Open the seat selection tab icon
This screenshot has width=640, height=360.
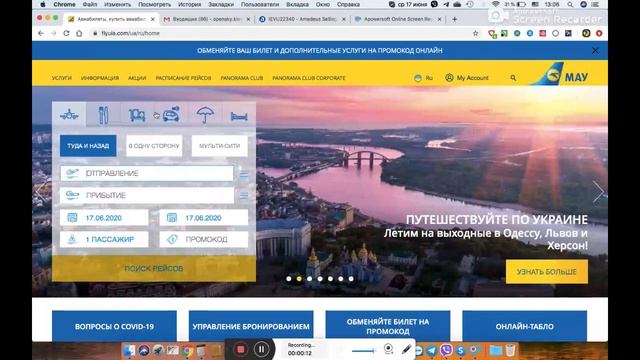137,116
